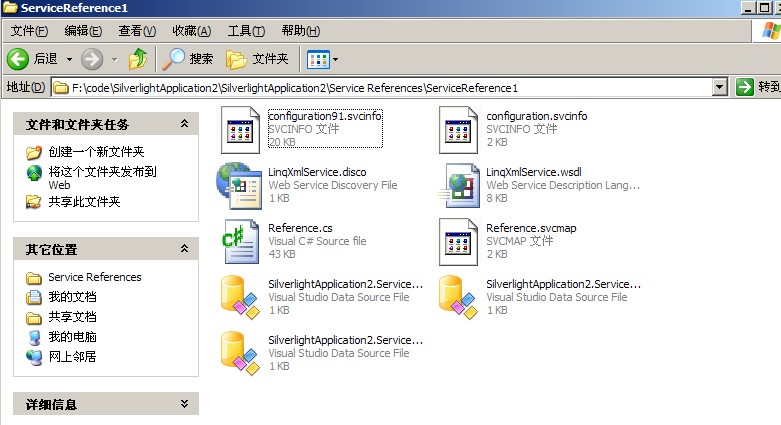Open the 查看(V) menu
The image size is (781, 425).
(x=137, y=31)
